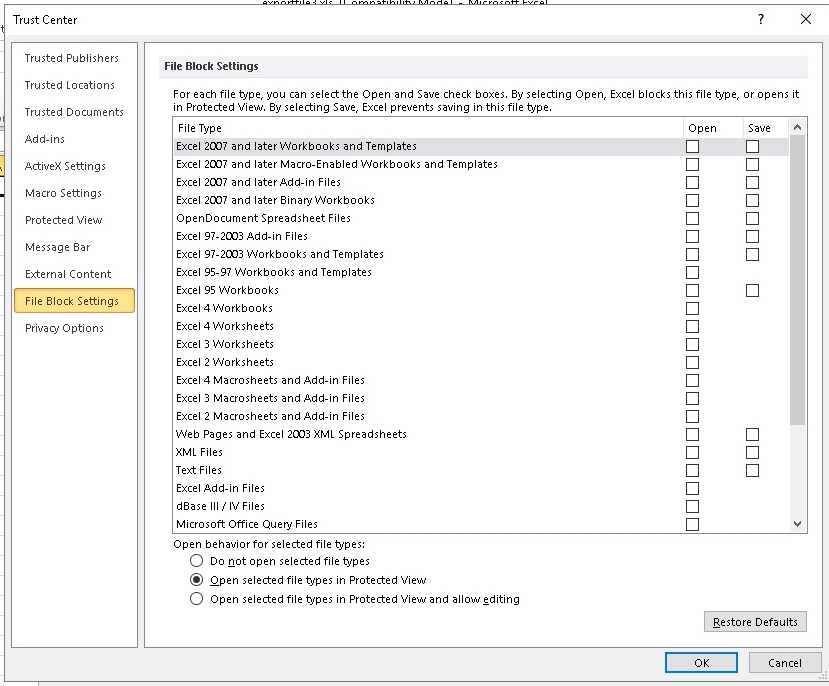Select Open selected file types in Protected View

[196, 579]
